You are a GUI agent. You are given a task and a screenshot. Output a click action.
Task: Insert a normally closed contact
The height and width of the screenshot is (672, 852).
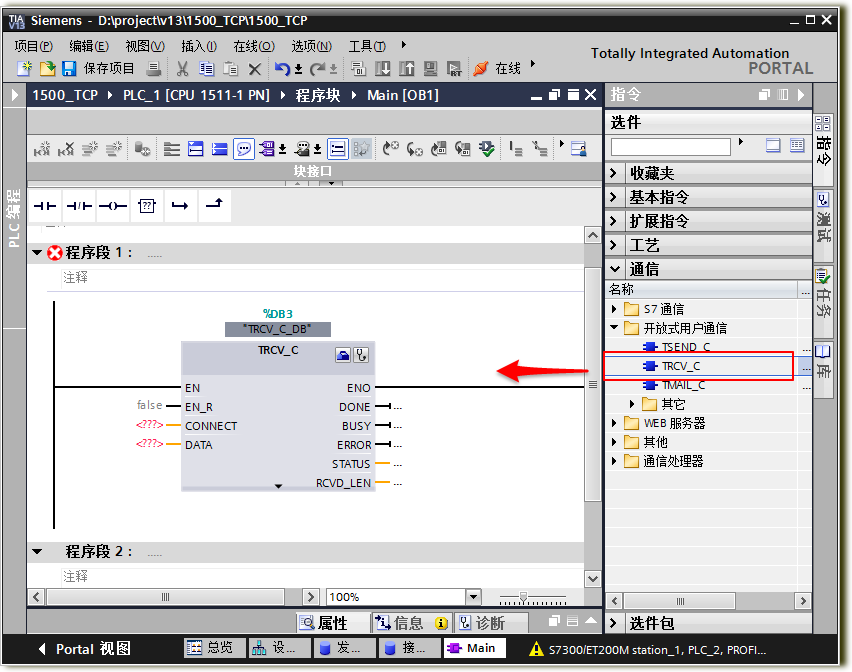(79, 206)
